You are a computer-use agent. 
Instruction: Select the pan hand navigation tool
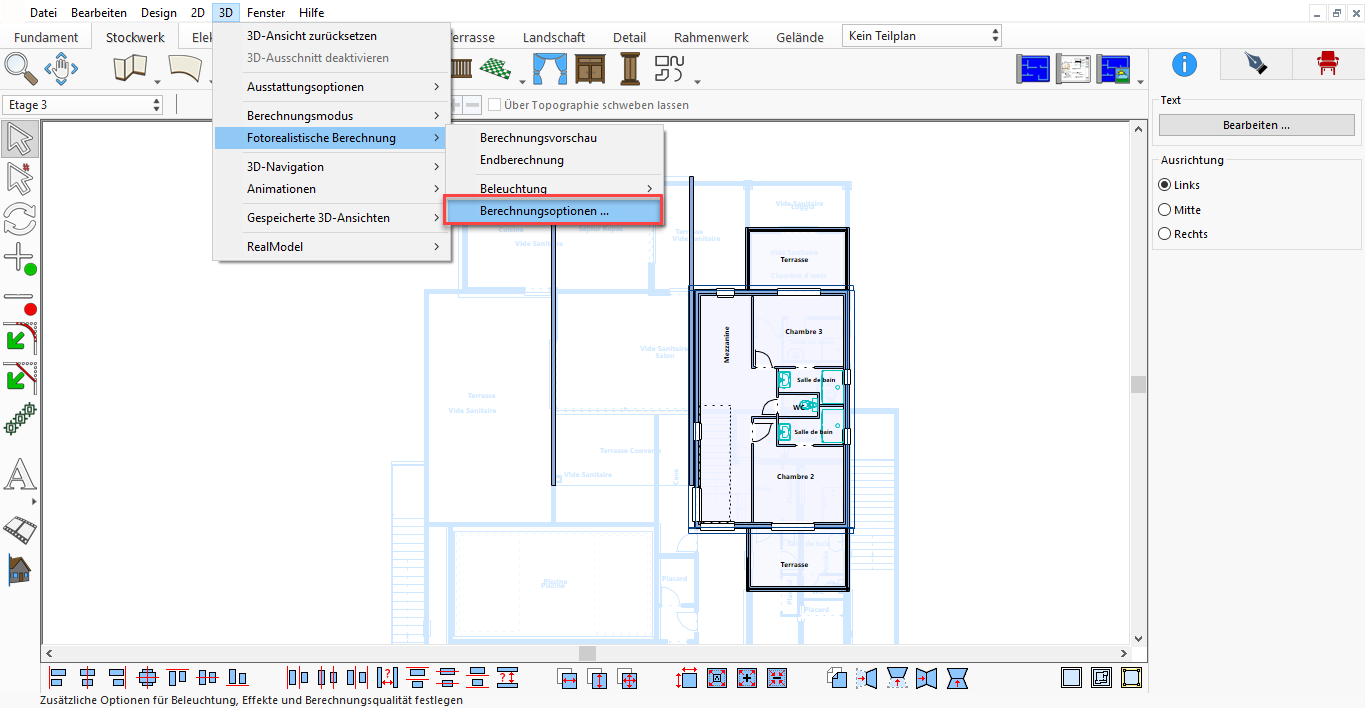[61, 70]
